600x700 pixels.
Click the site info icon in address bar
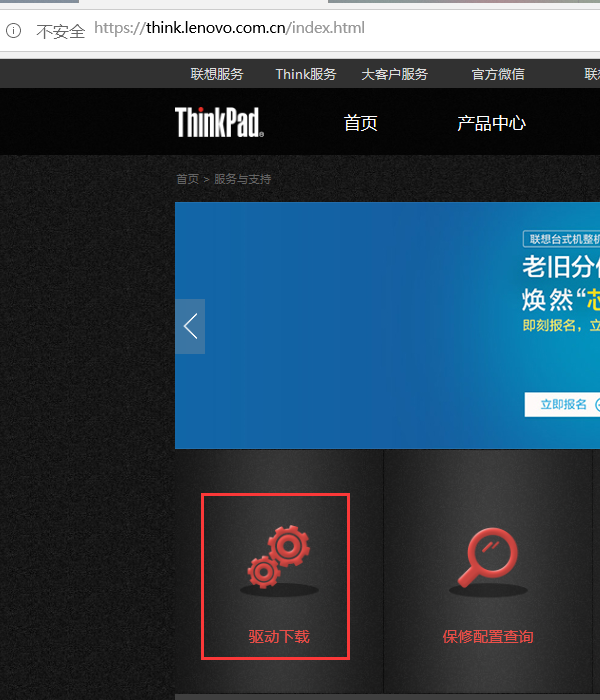click(13, 30)
